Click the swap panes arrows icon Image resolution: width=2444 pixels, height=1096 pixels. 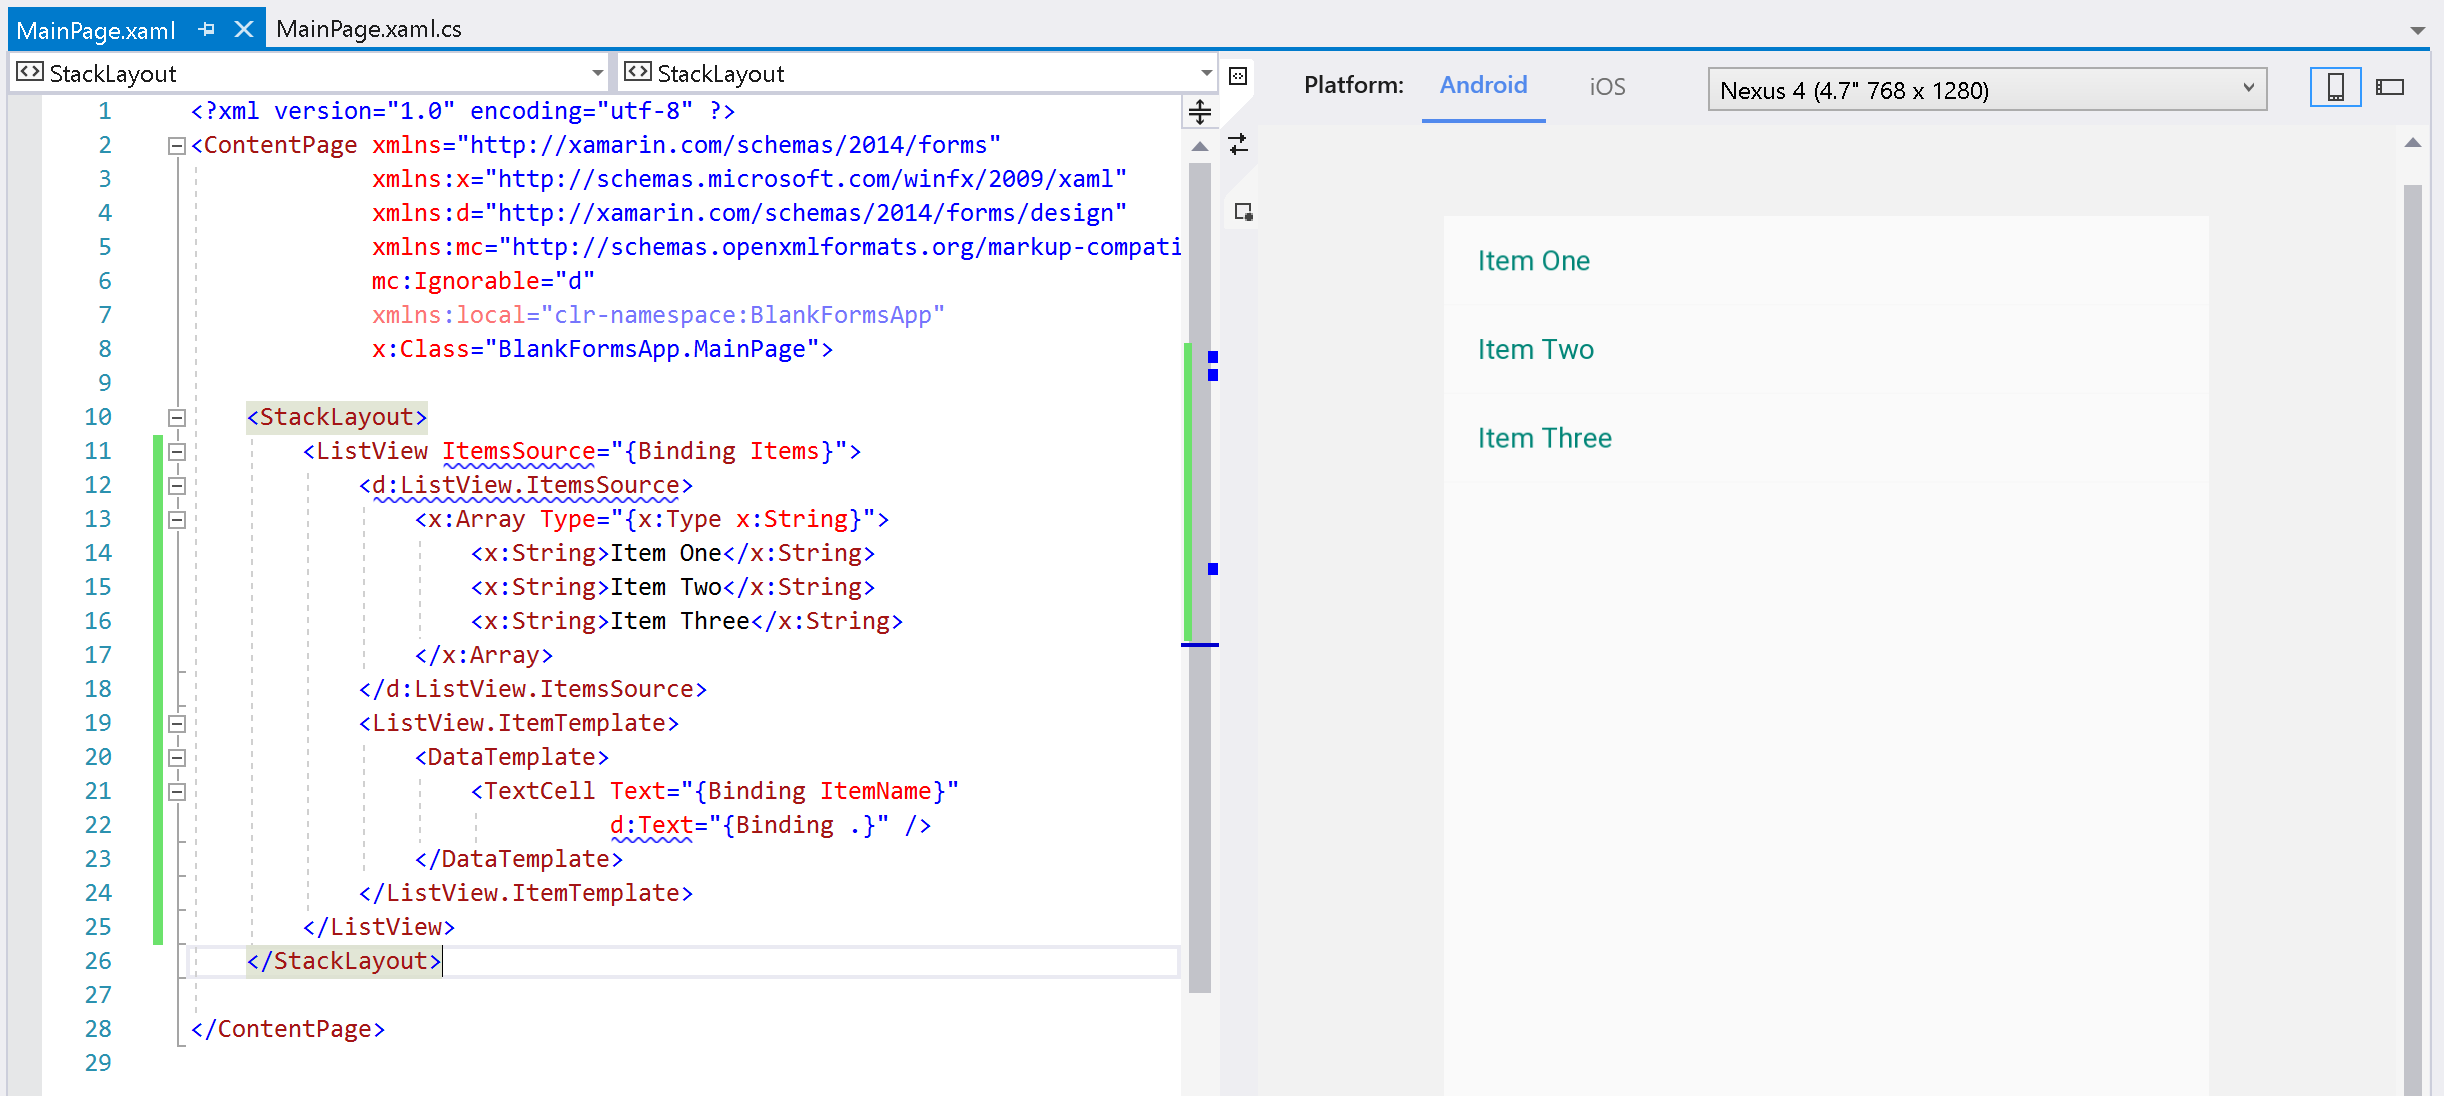pos(1238,144)
